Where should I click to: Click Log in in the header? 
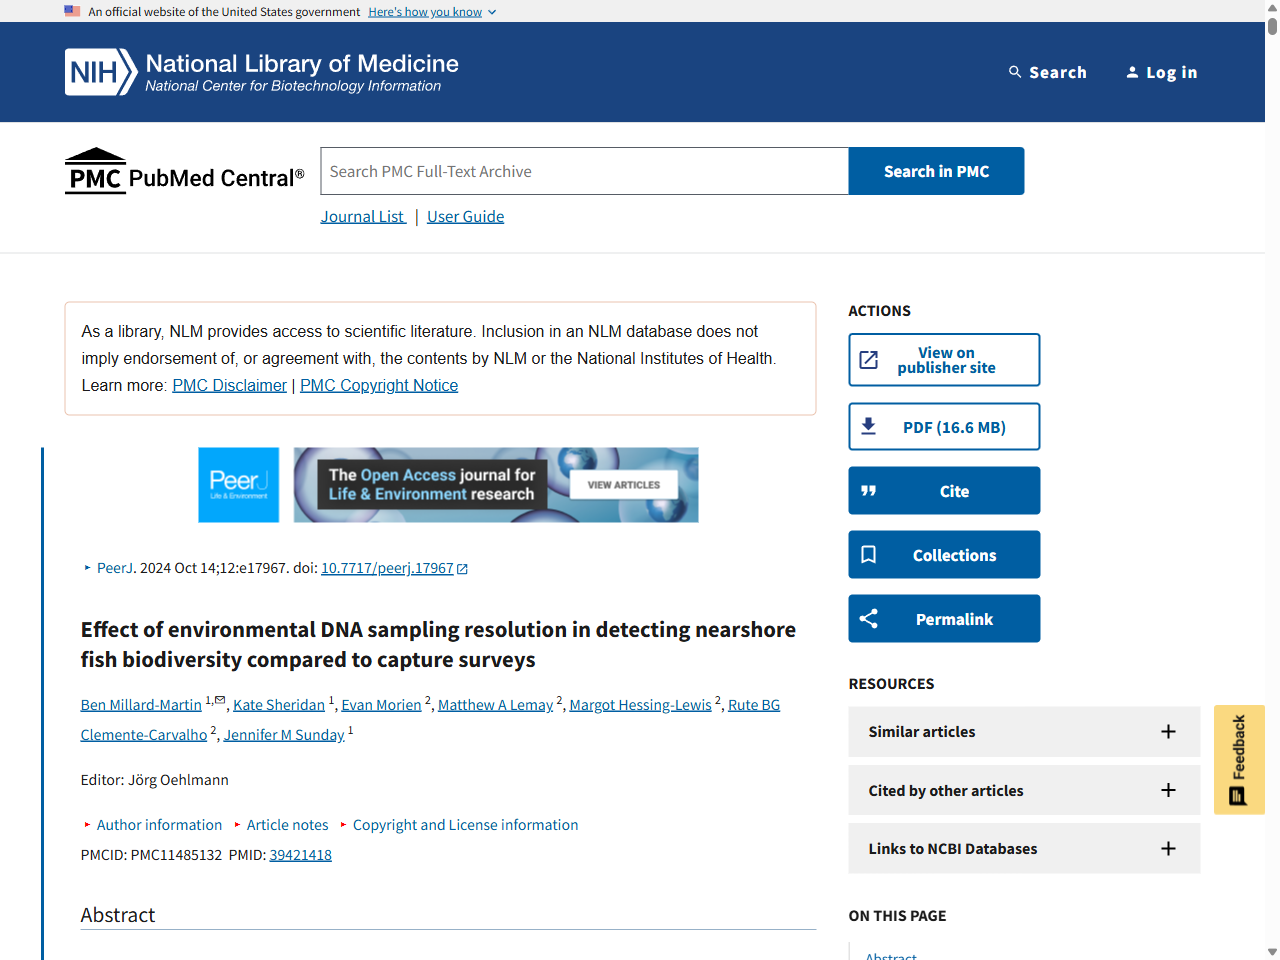pyautogui.click(x=1161, y=72)
